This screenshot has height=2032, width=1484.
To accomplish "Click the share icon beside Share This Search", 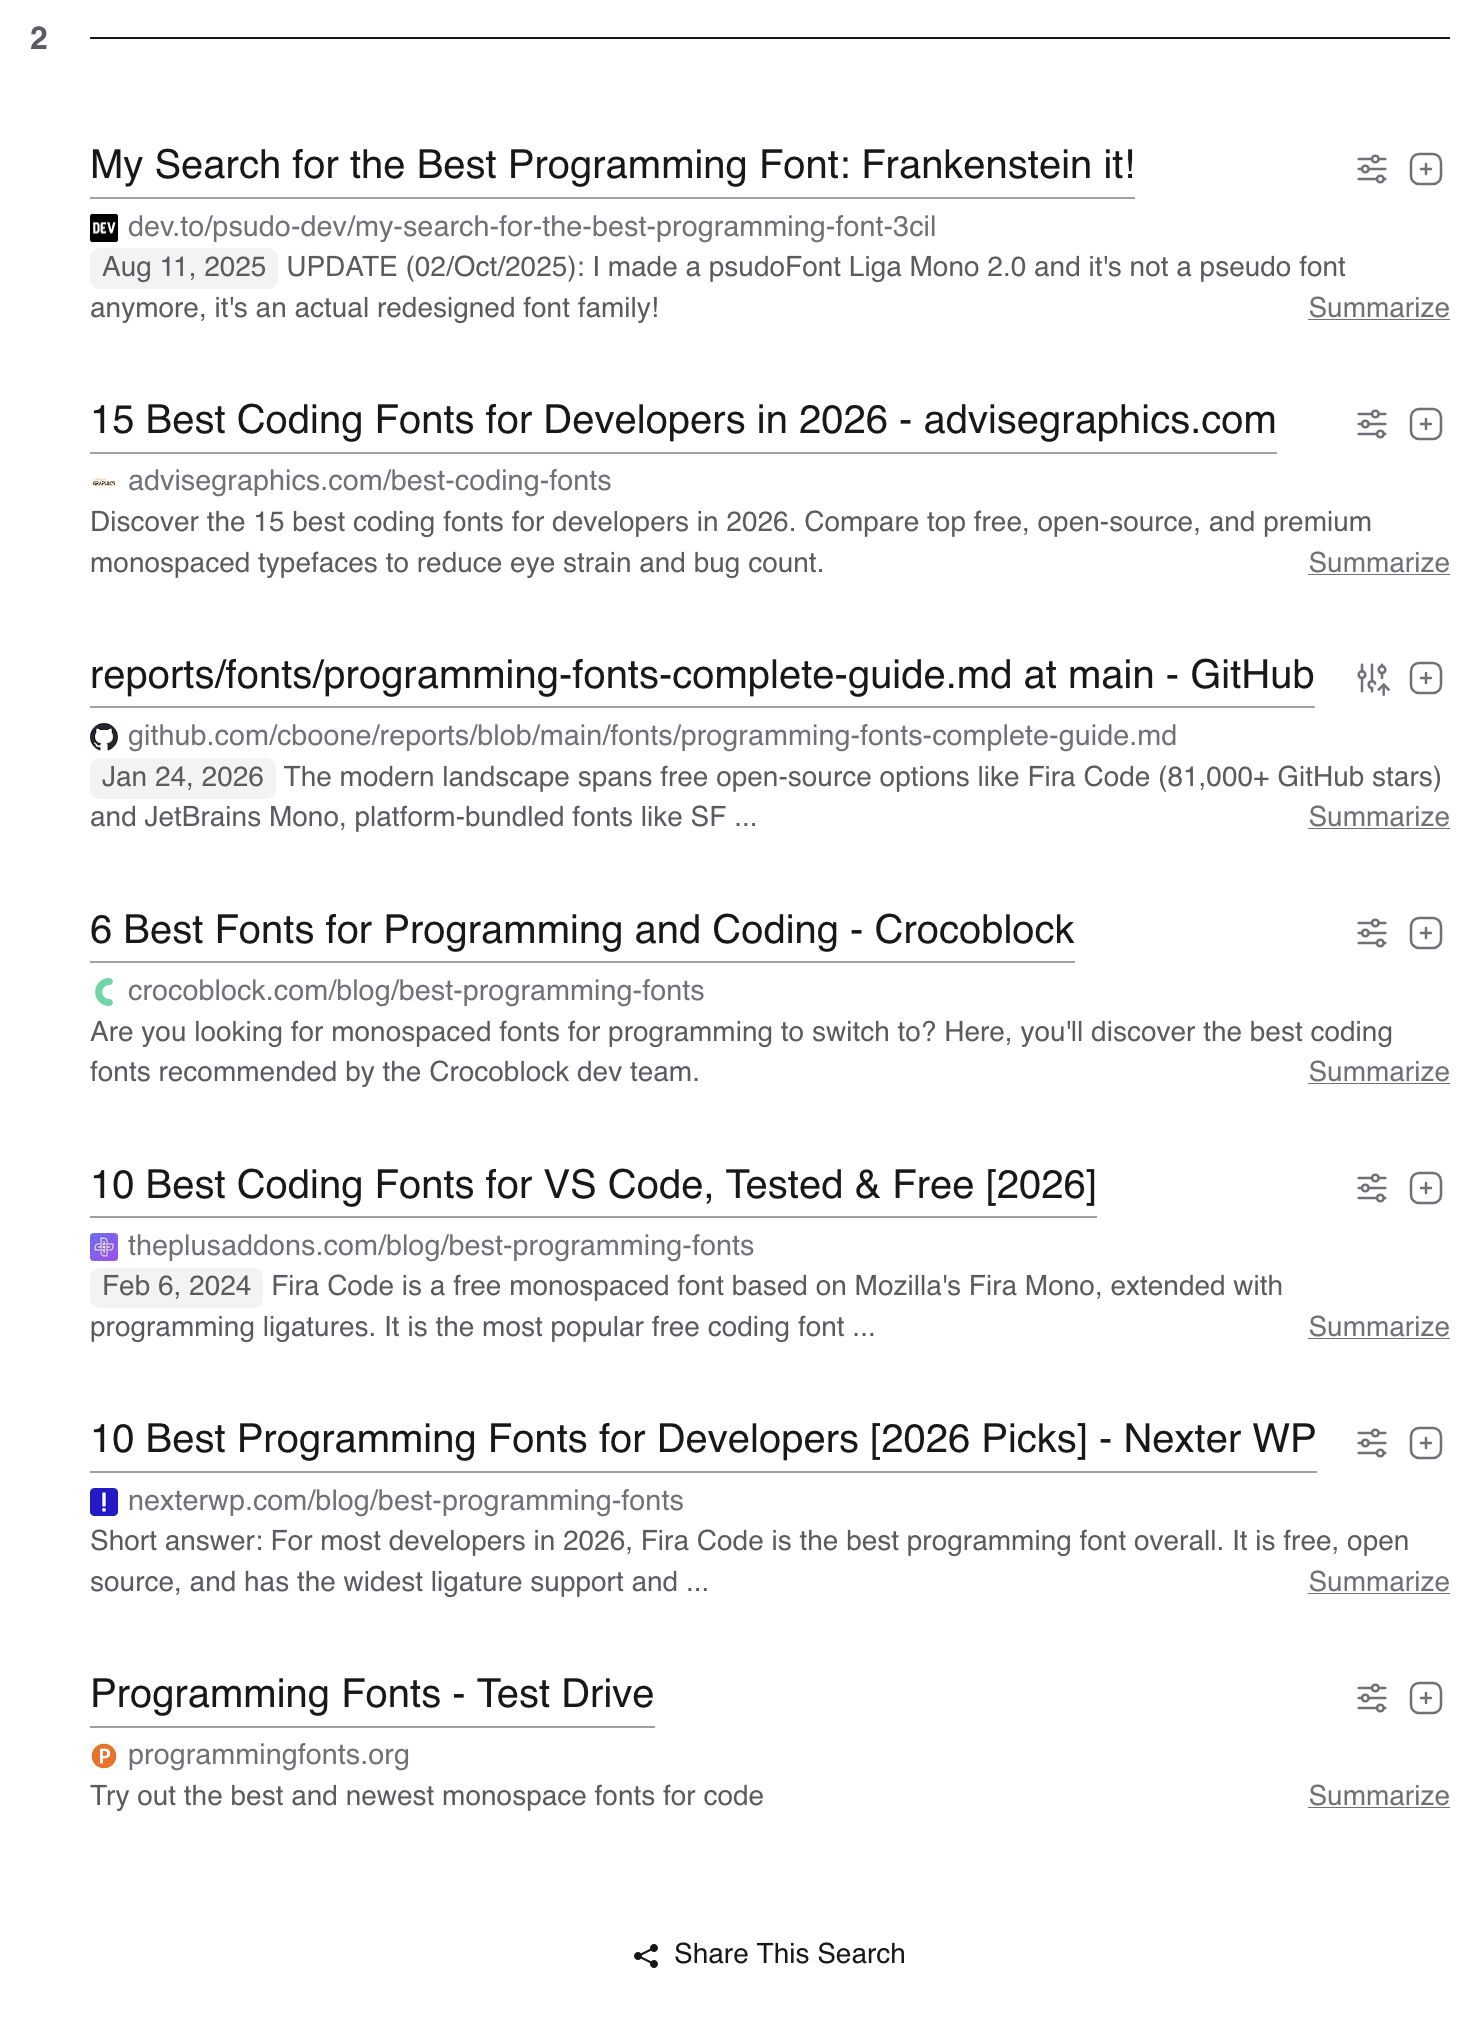I will point(646,1955).
